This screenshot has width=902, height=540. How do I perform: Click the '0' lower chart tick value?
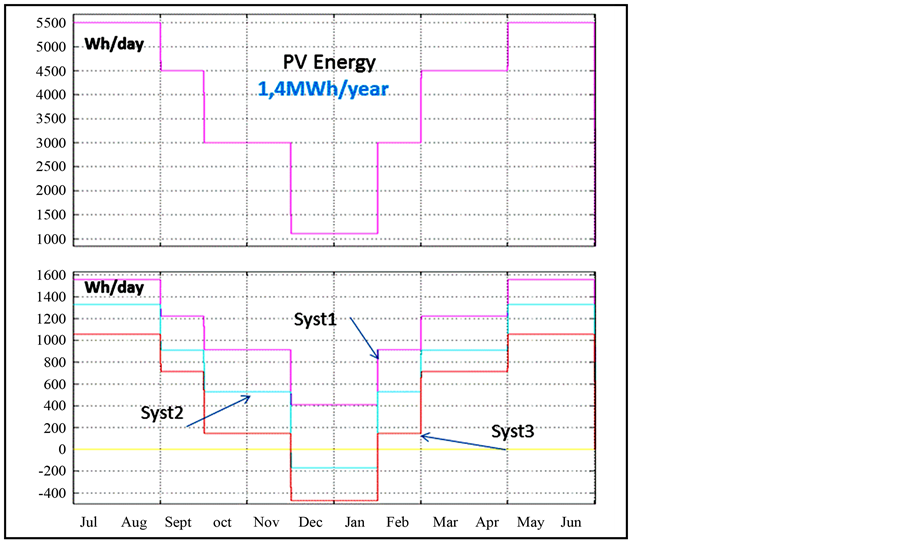pyautogui.click(x=62, y=449)
